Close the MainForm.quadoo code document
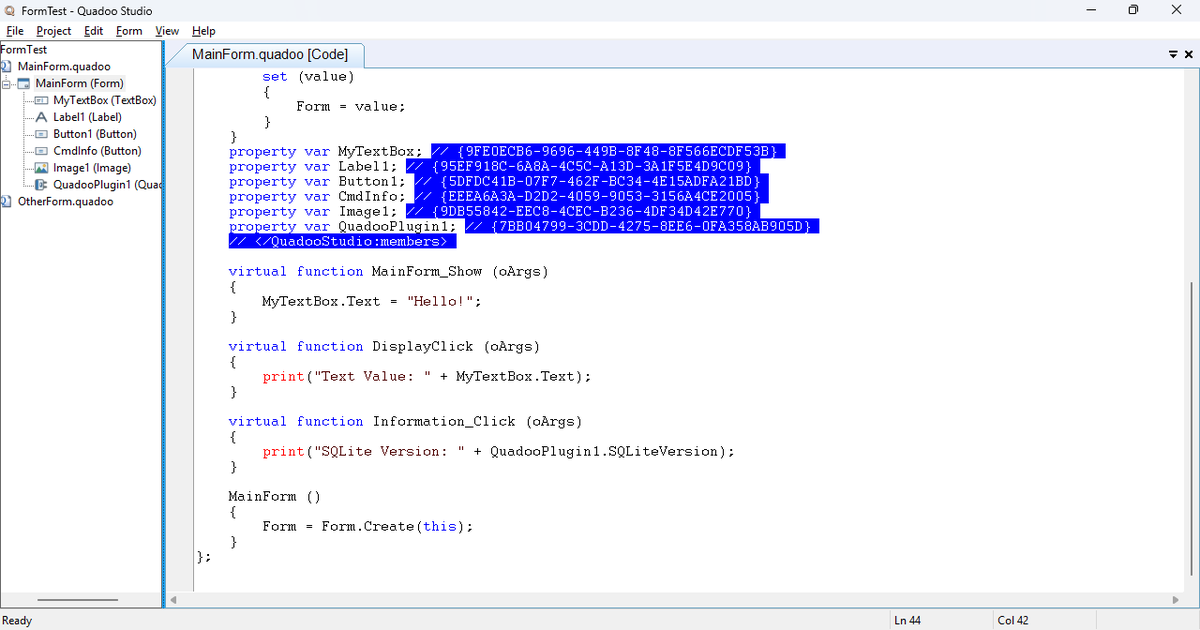The width and height of the screenshot is (1200, 630). 1189,54
